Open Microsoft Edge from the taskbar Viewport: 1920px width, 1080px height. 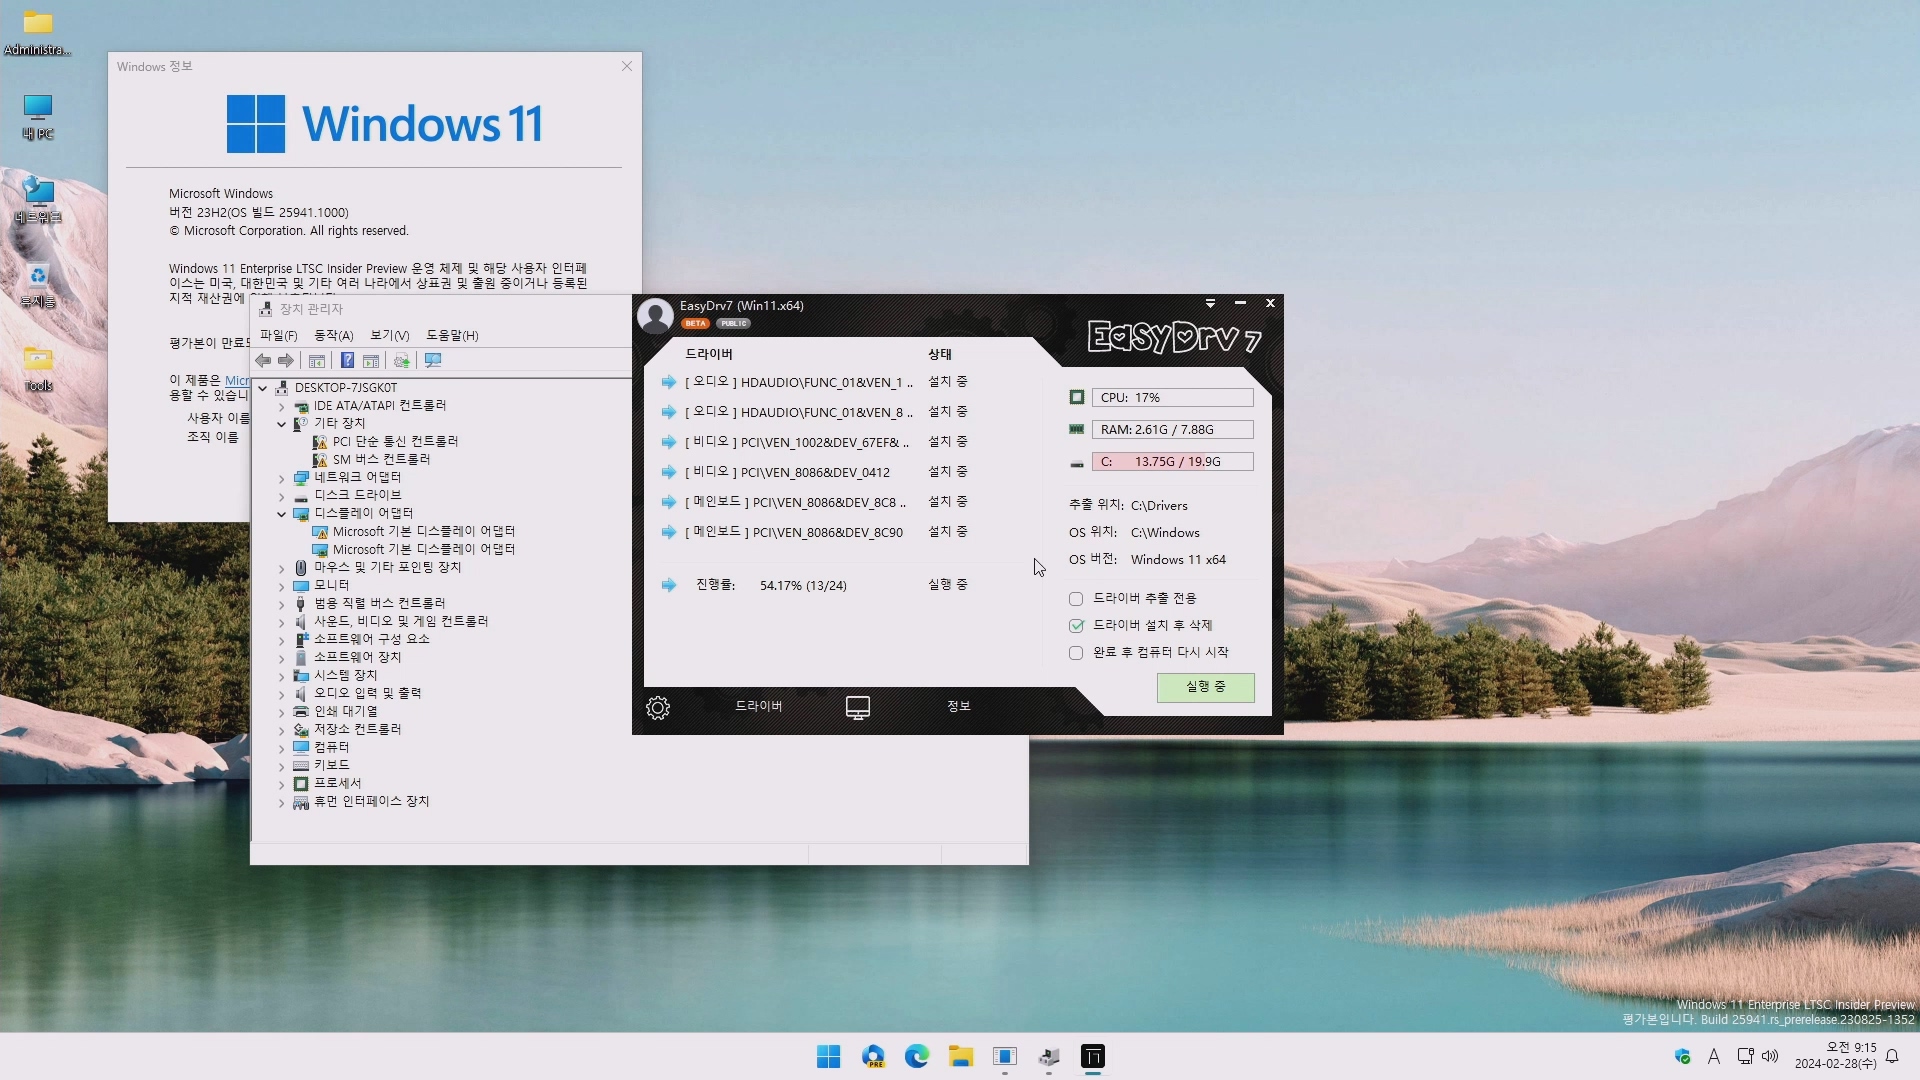pyautogui.click(x=917, y=1057)
